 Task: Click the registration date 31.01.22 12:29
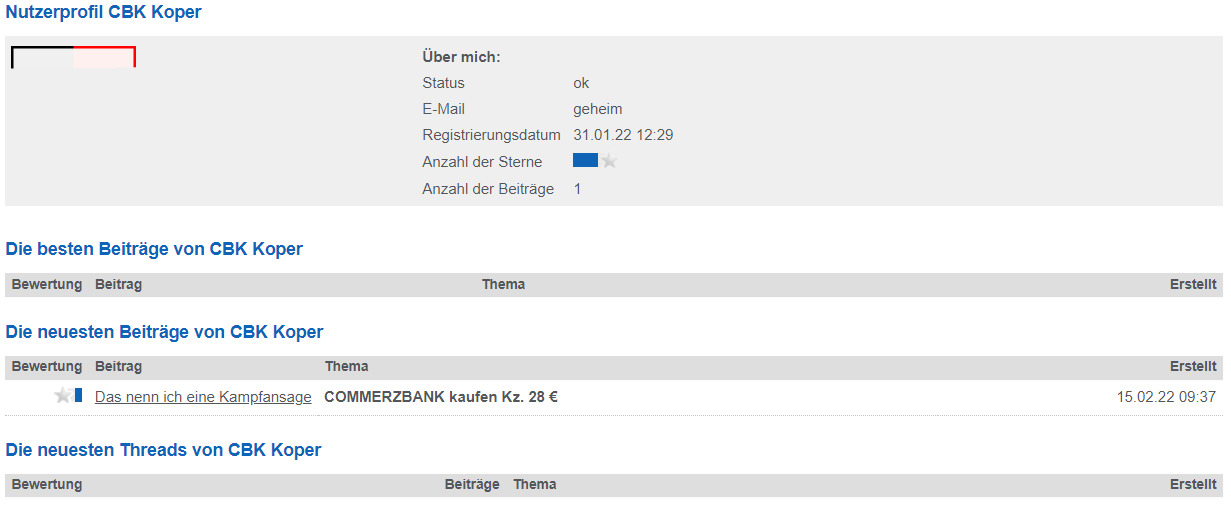pyautogui.click(x=623, y=135)
